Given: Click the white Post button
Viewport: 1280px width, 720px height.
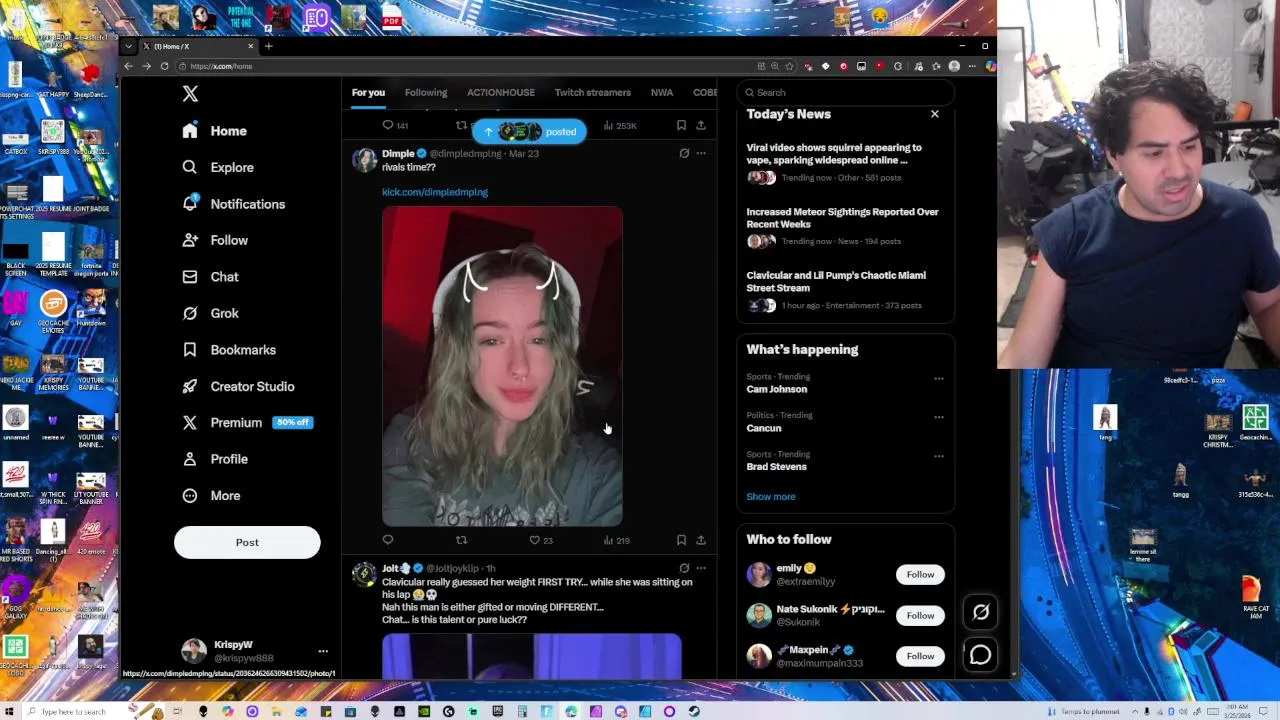Looking at the screenshot, I should [247, 542].
